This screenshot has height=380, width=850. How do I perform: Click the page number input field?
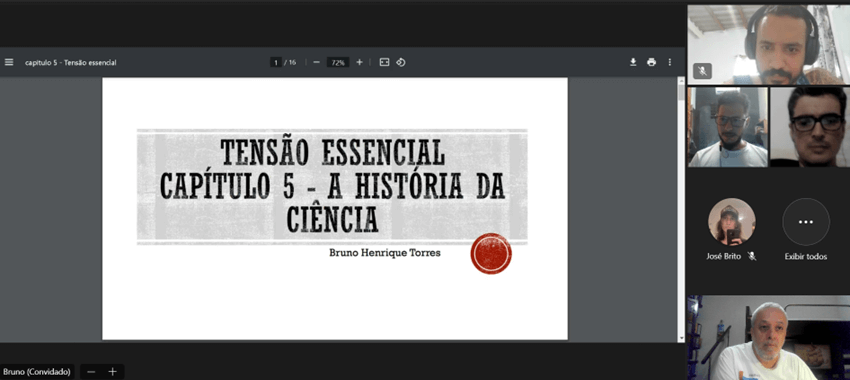click(276, 62)
